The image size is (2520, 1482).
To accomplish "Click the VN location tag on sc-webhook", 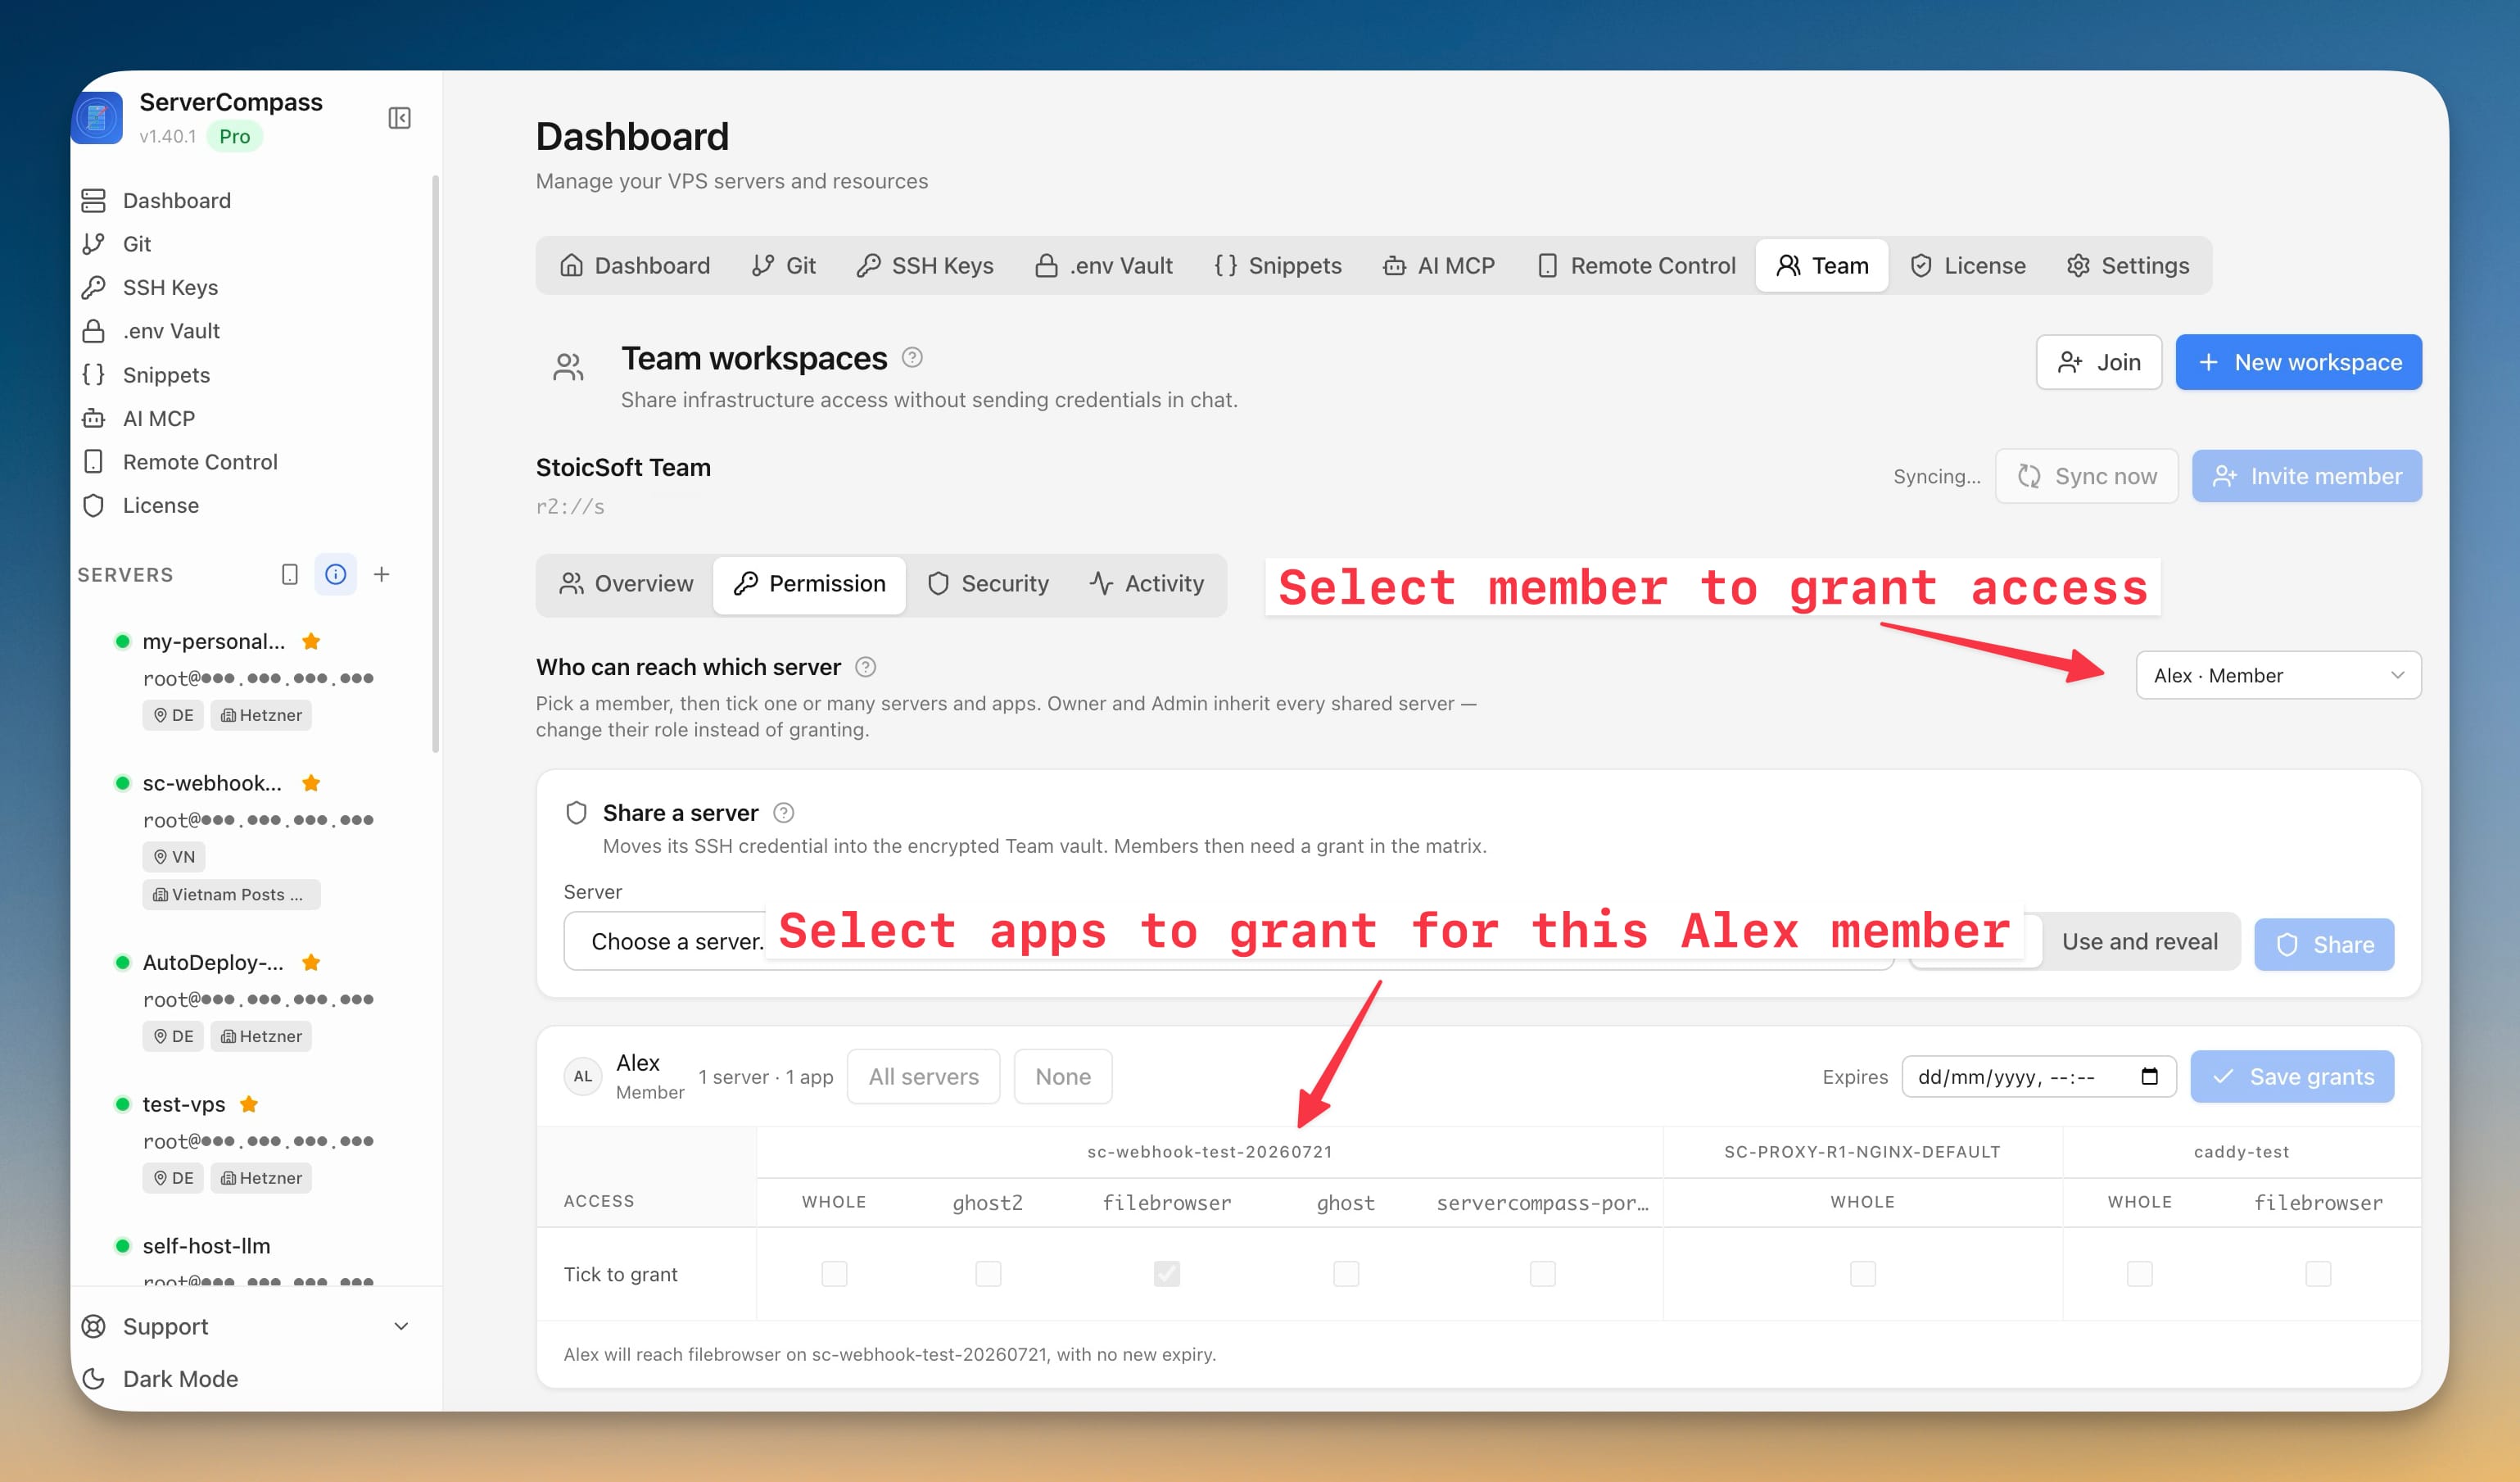I will [174, 856].
